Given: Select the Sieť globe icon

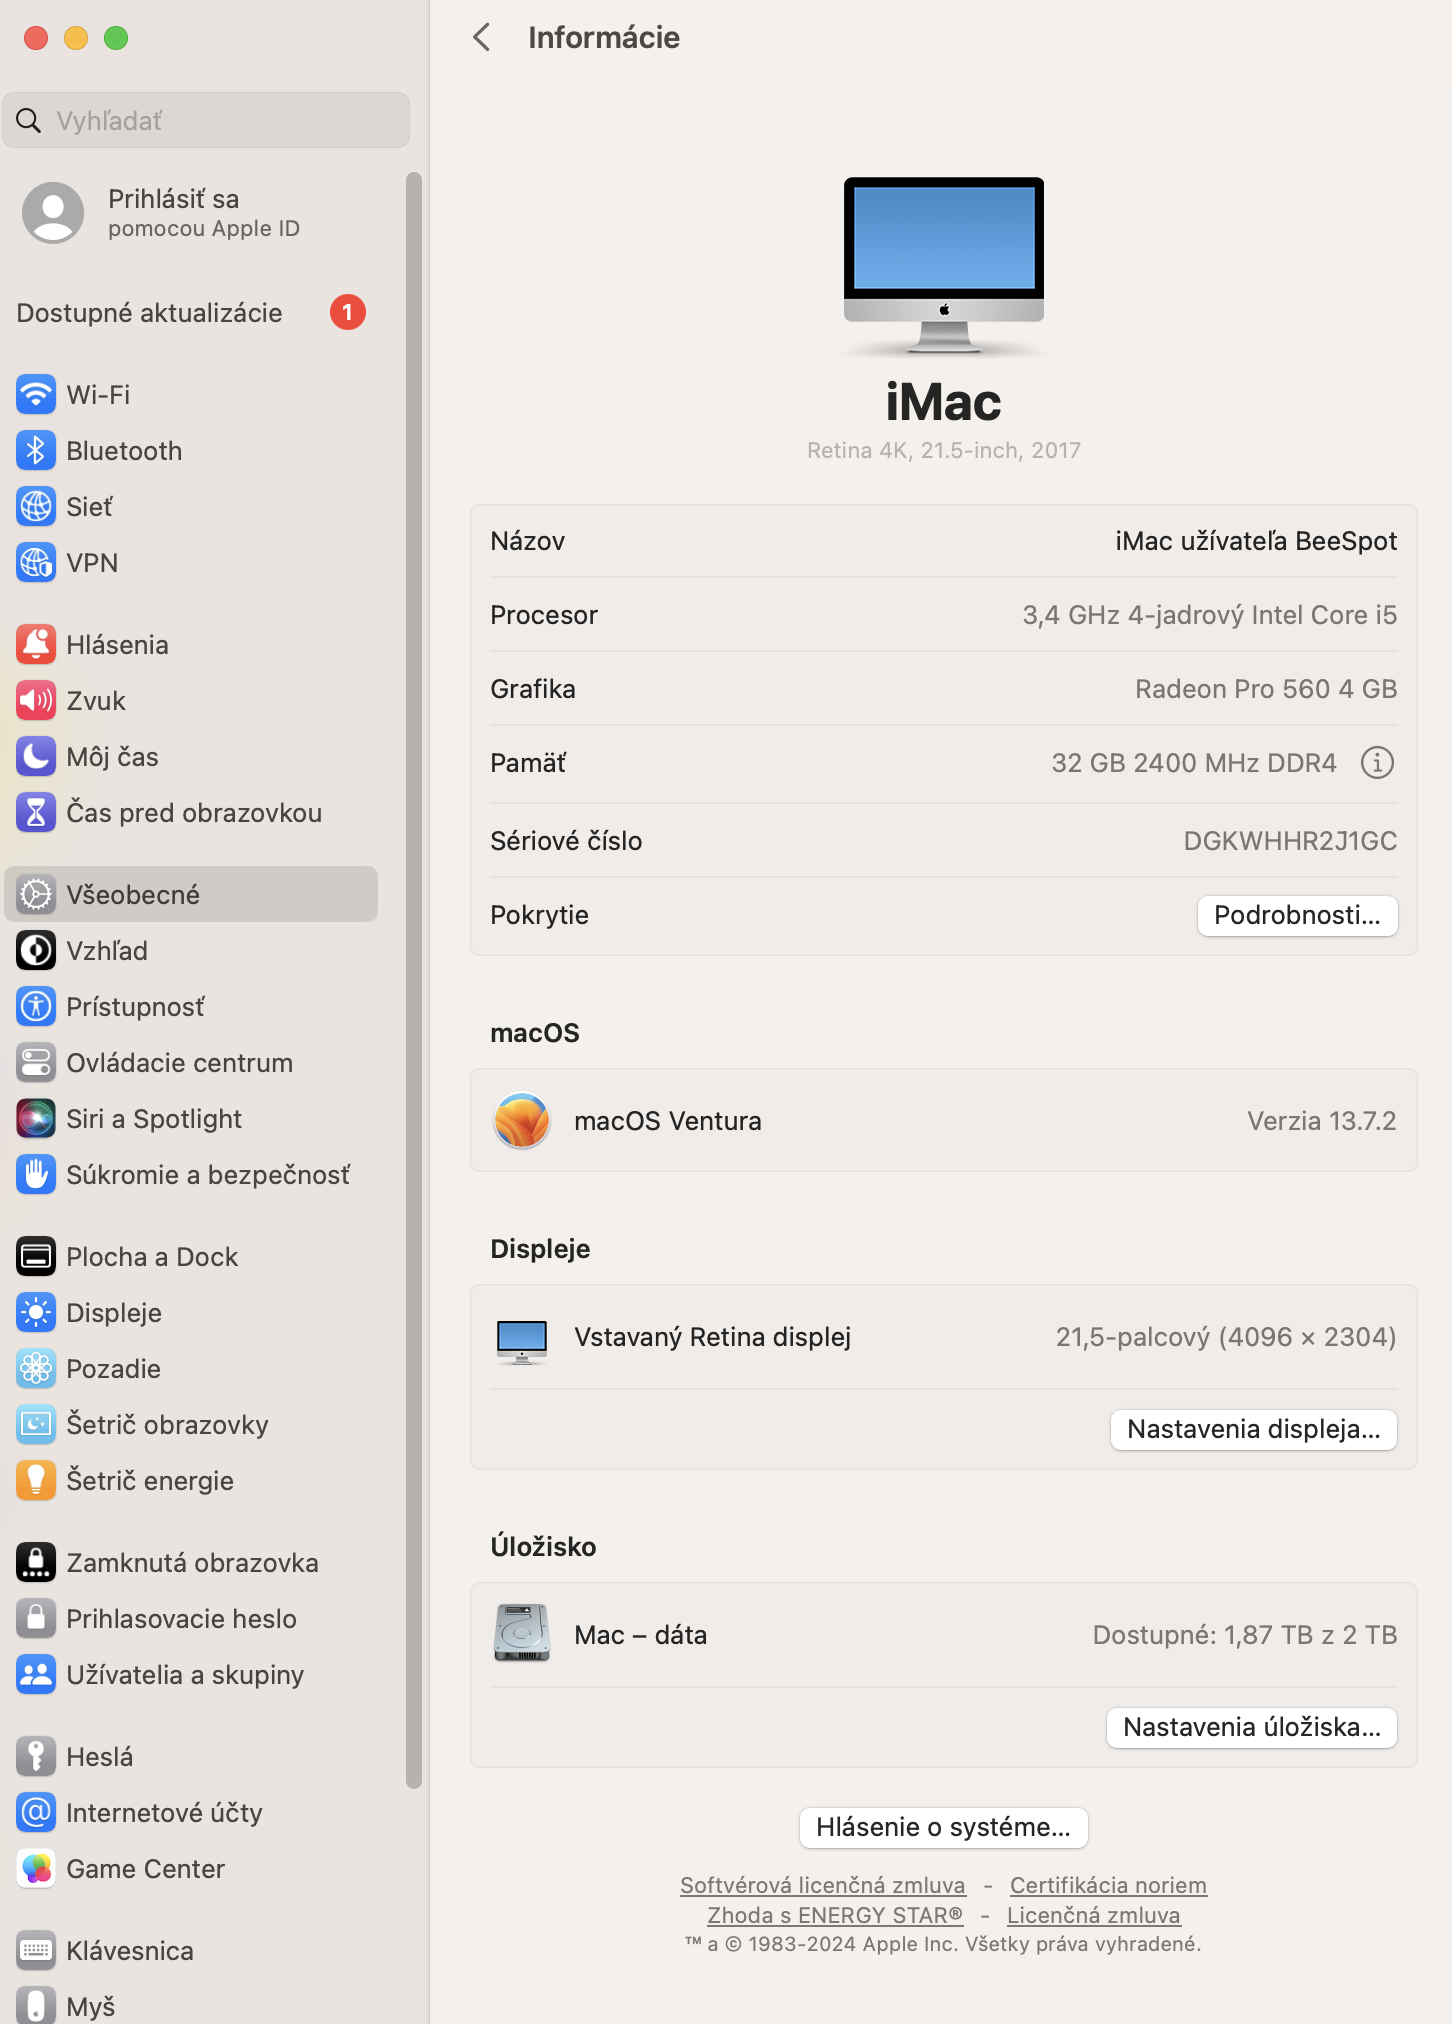Looking at the screenshot, I should 36,506.
